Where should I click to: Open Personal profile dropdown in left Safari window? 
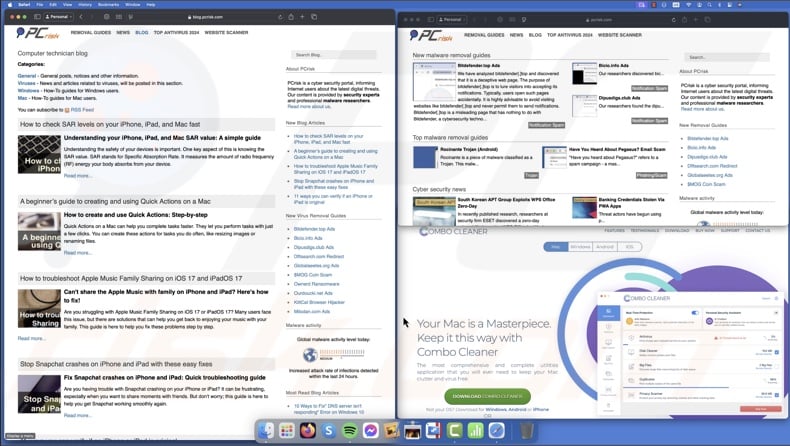coord(59,17)
